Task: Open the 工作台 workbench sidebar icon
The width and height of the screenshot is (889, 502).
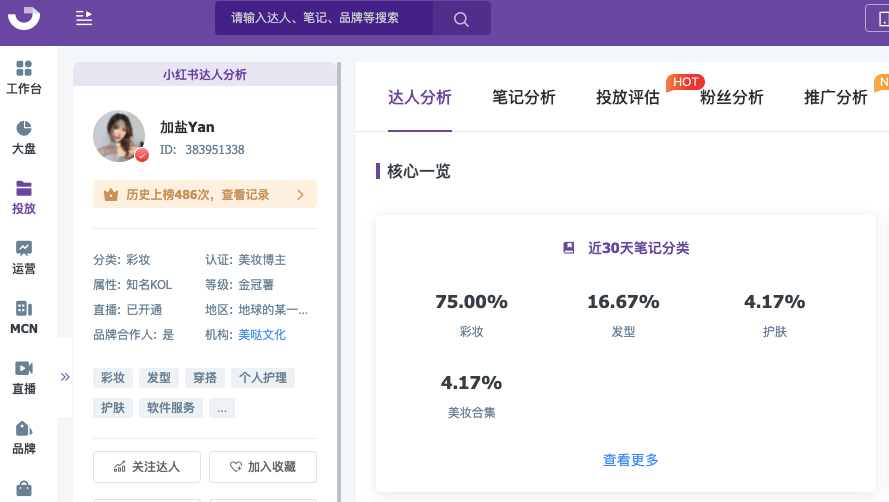Action: [x=24, y=76]
